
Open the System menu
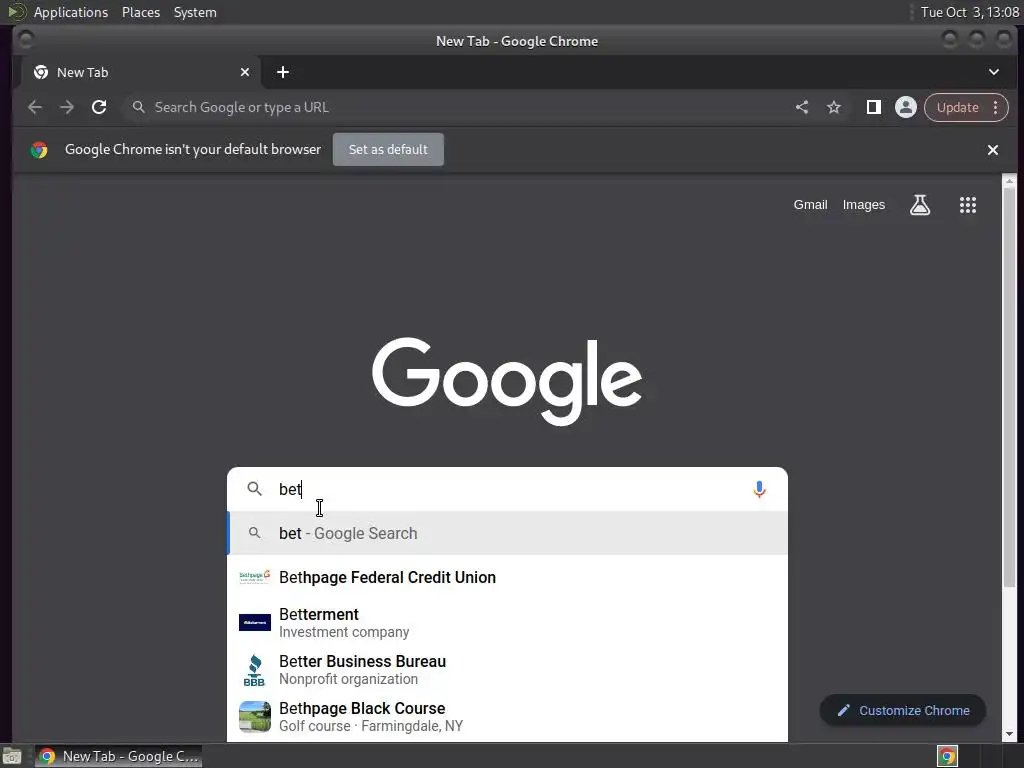coord(195,12)
